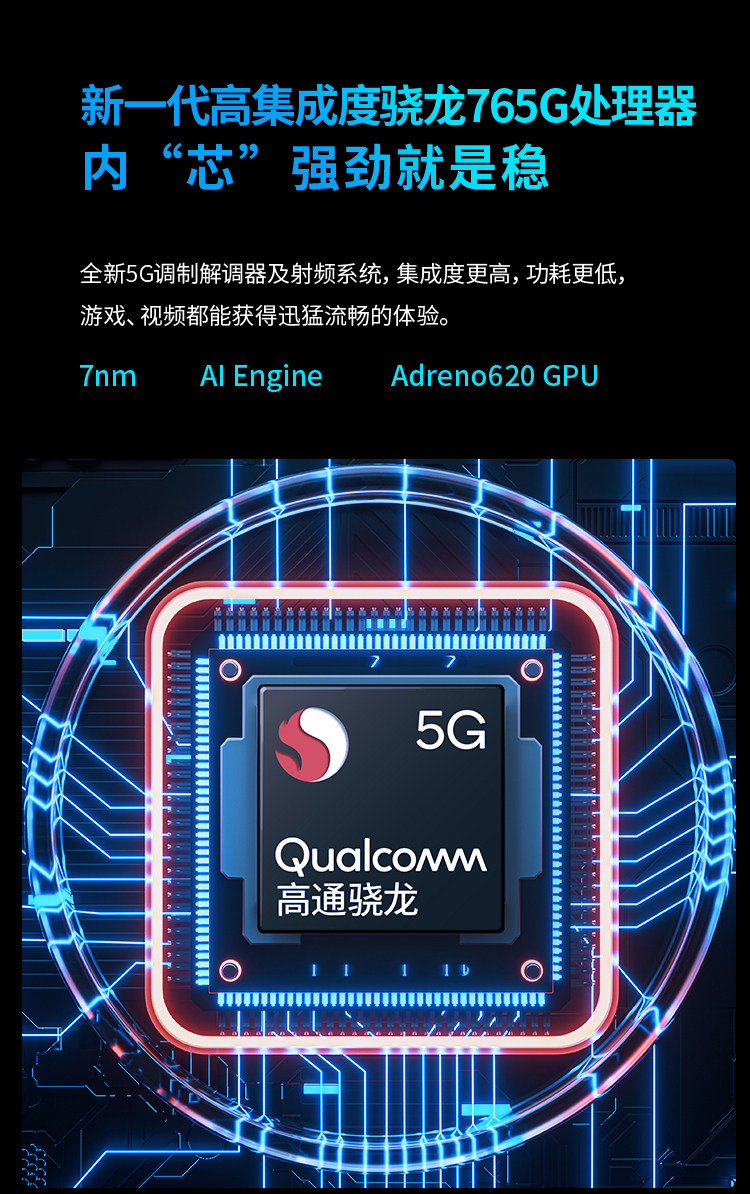Image resolution: width=750 pixels, height=1194 pixels.
Task: Click the blue pin row below the chip
Action: (x=381, y=999)
